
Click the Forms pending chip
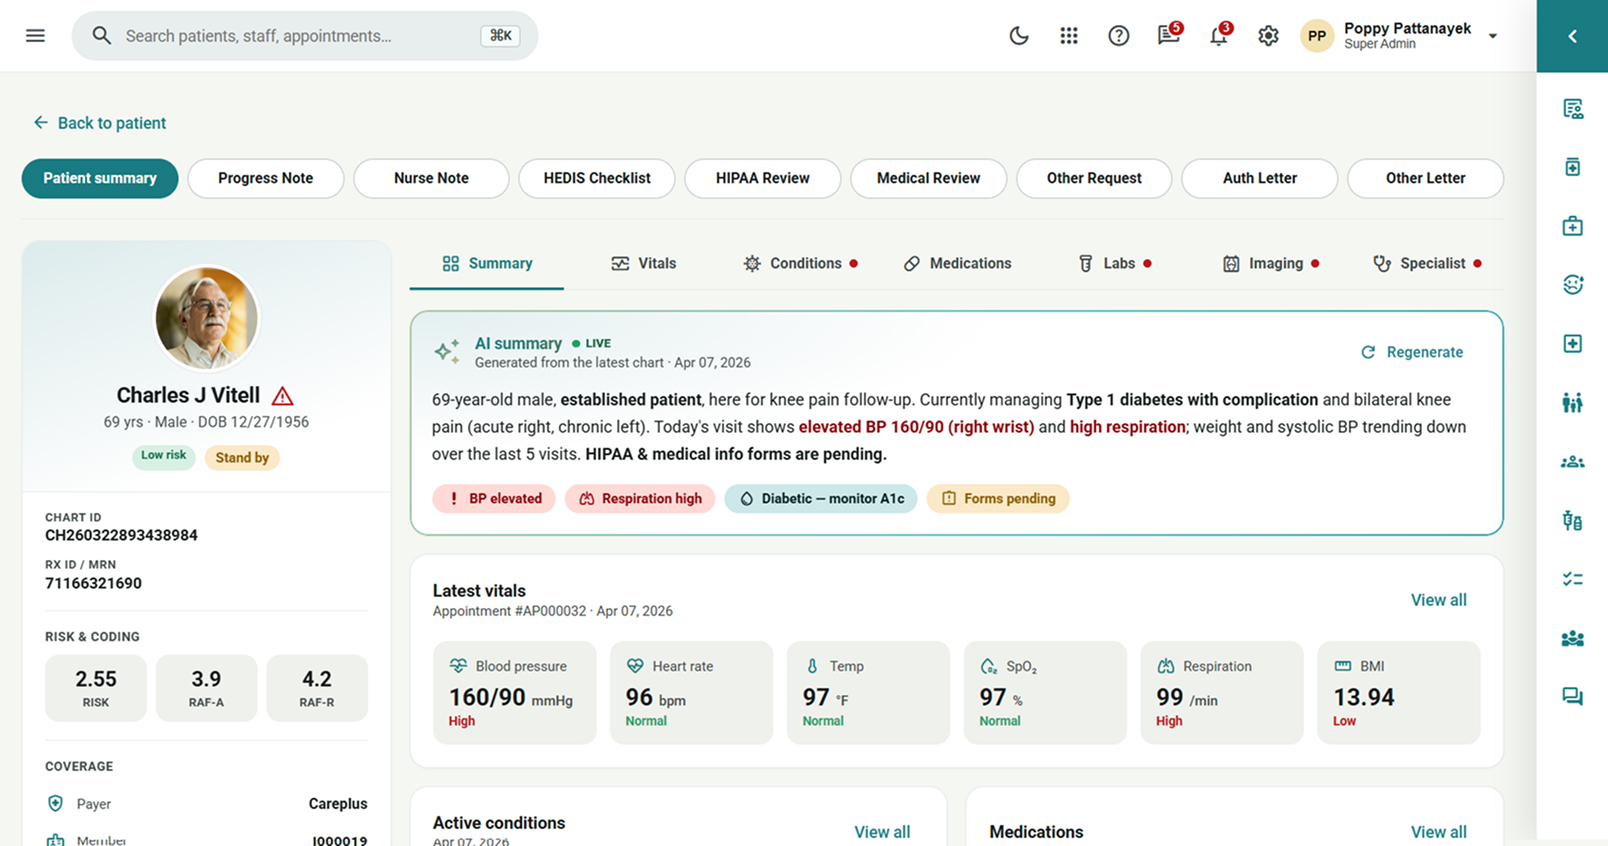[998, 498]
